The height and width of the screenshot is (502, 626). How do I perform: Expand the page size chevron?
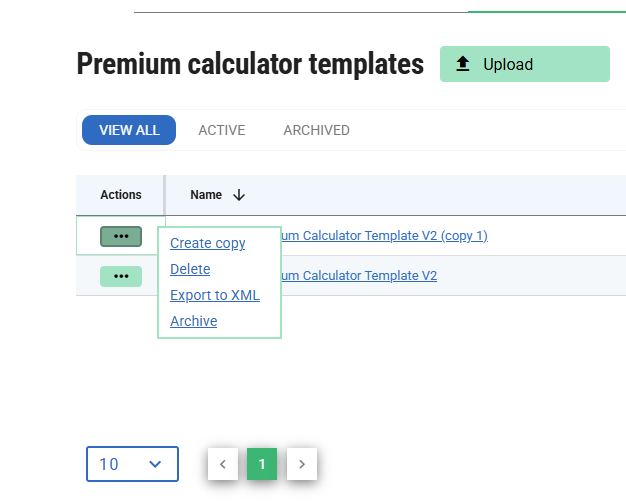155,464
